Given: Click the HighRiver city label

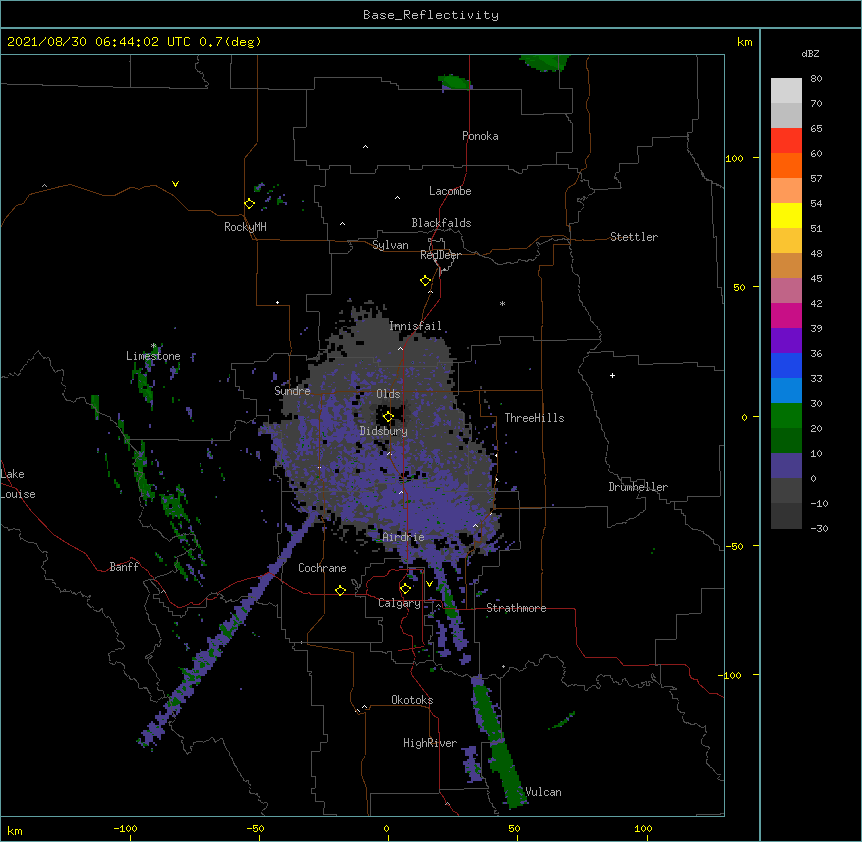Looking at the screenshot, I should pos(430,743).
